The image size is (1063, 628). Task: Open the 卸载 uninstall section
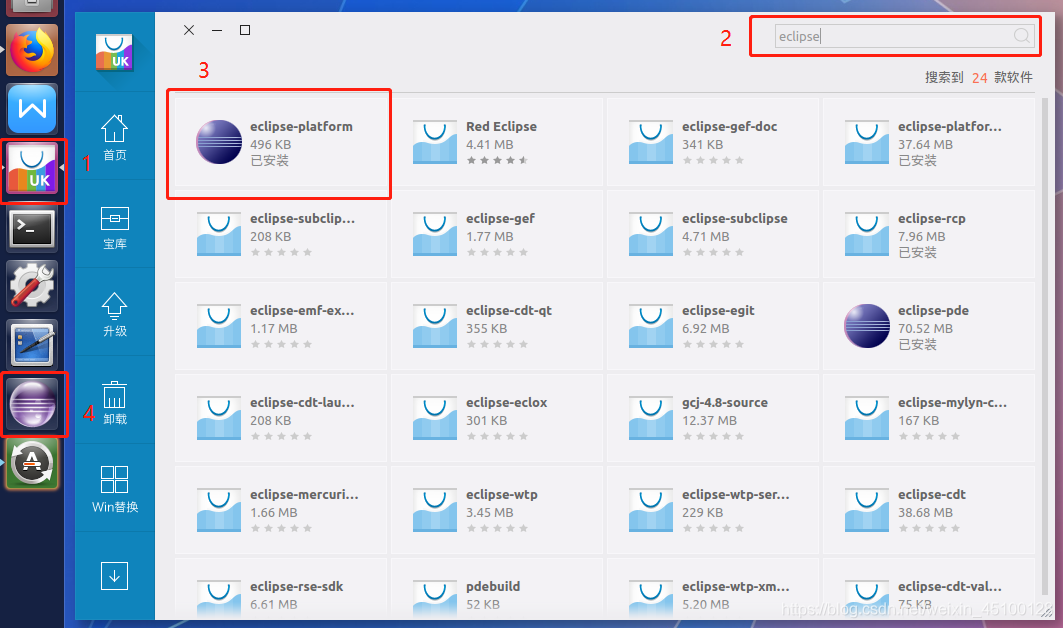click(x=115, y=403)
